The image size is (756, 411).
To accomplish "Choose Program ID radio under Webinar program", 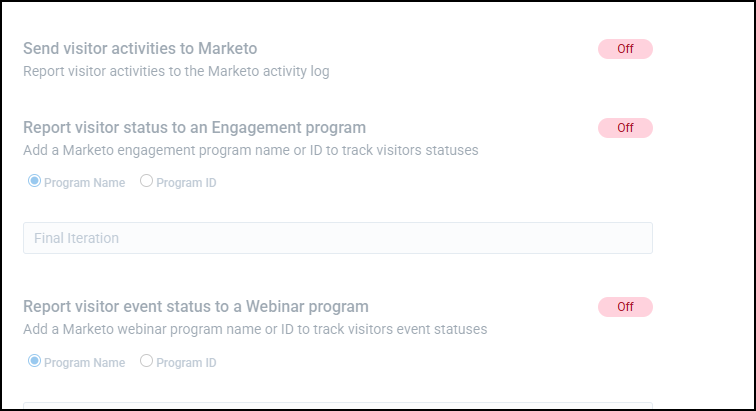I will point(146,361).
